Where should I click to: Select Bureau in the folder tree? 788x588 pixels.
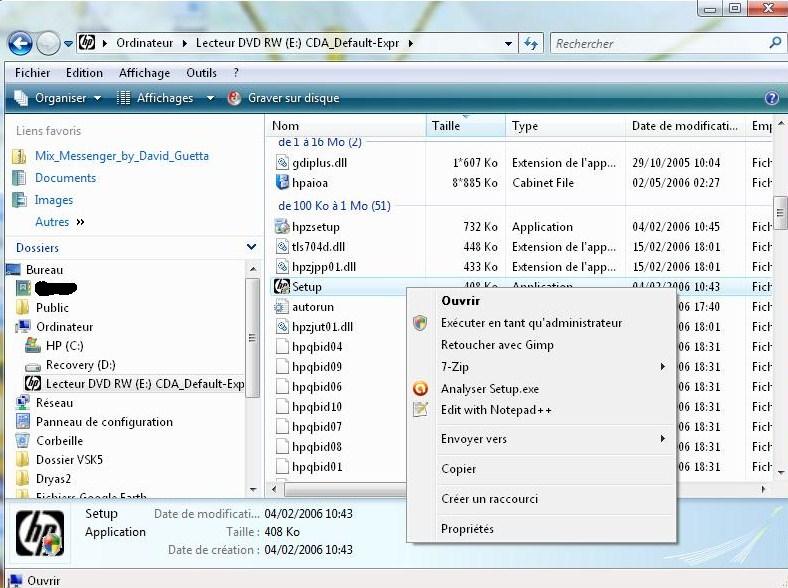(x=44, y=270)
